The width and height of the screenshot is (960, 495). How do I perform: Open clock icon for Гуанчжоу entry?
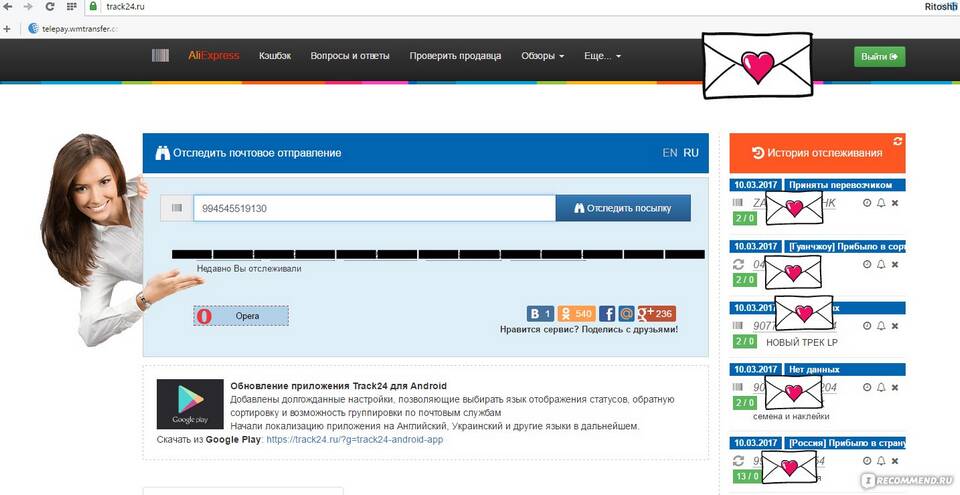tap(867, 264)
